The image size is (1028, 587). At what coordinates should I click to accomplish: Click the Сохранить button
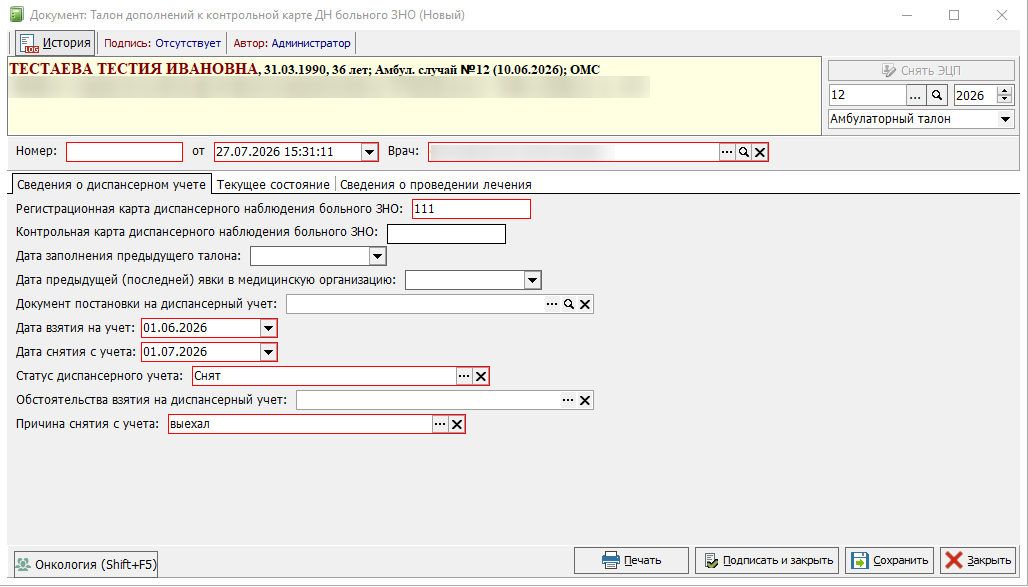pyautogui.click(x=890, y=561)
